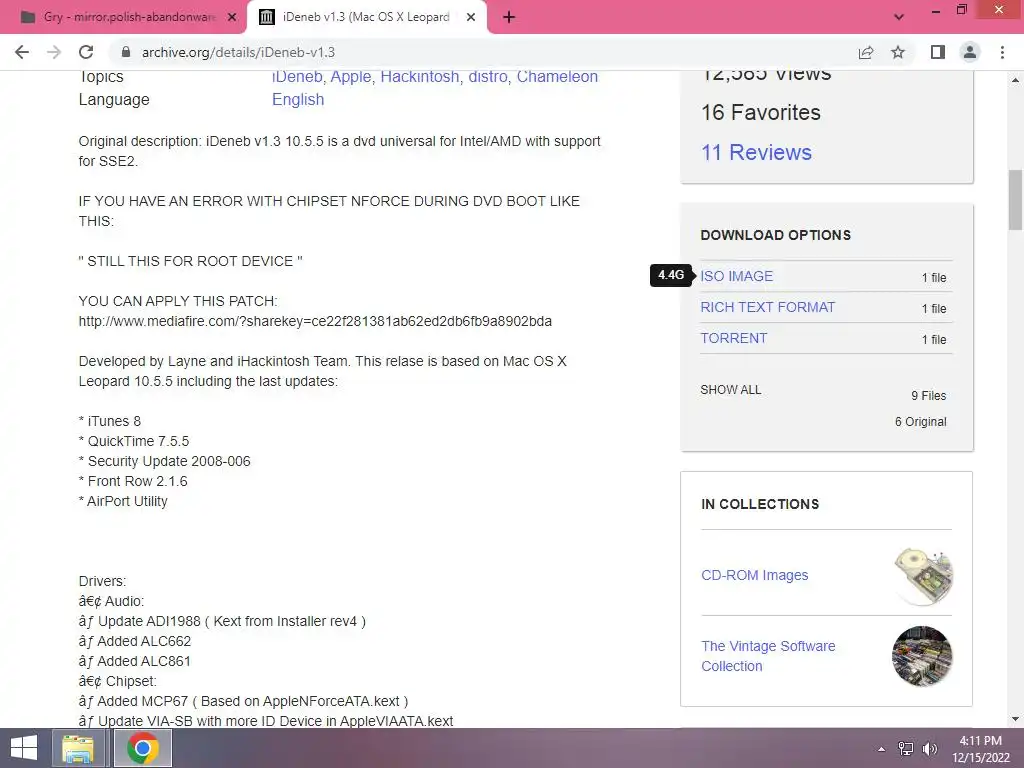Click the 'QuickTime 7.5.5' line

(x=134, y=441)
